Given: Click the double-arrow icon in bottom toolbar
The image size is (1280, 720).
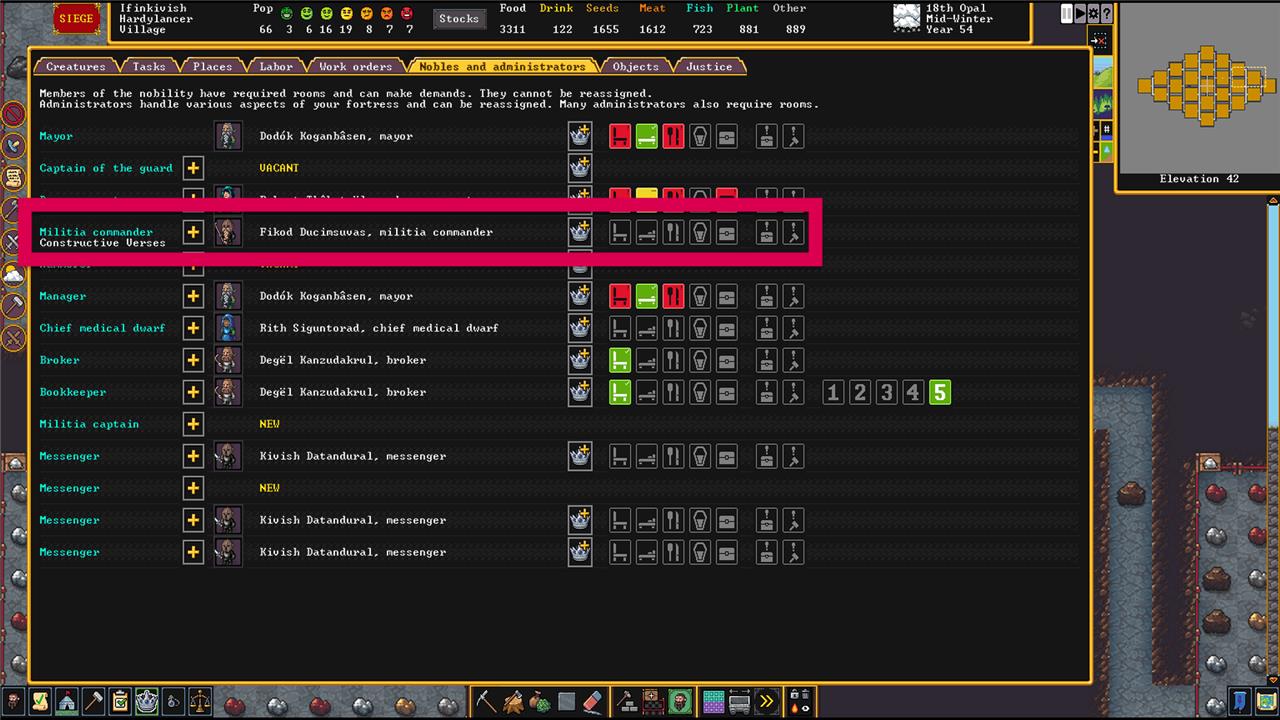Looking at the screenshot, I should click(x=767, y=700).
